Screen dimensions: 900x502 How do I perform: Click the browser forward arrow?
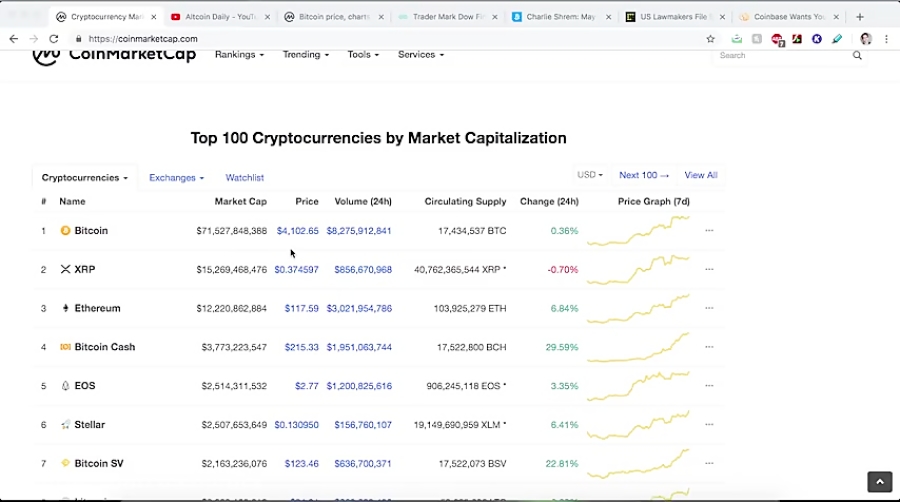pyautogui.click(x=34, y=39)
